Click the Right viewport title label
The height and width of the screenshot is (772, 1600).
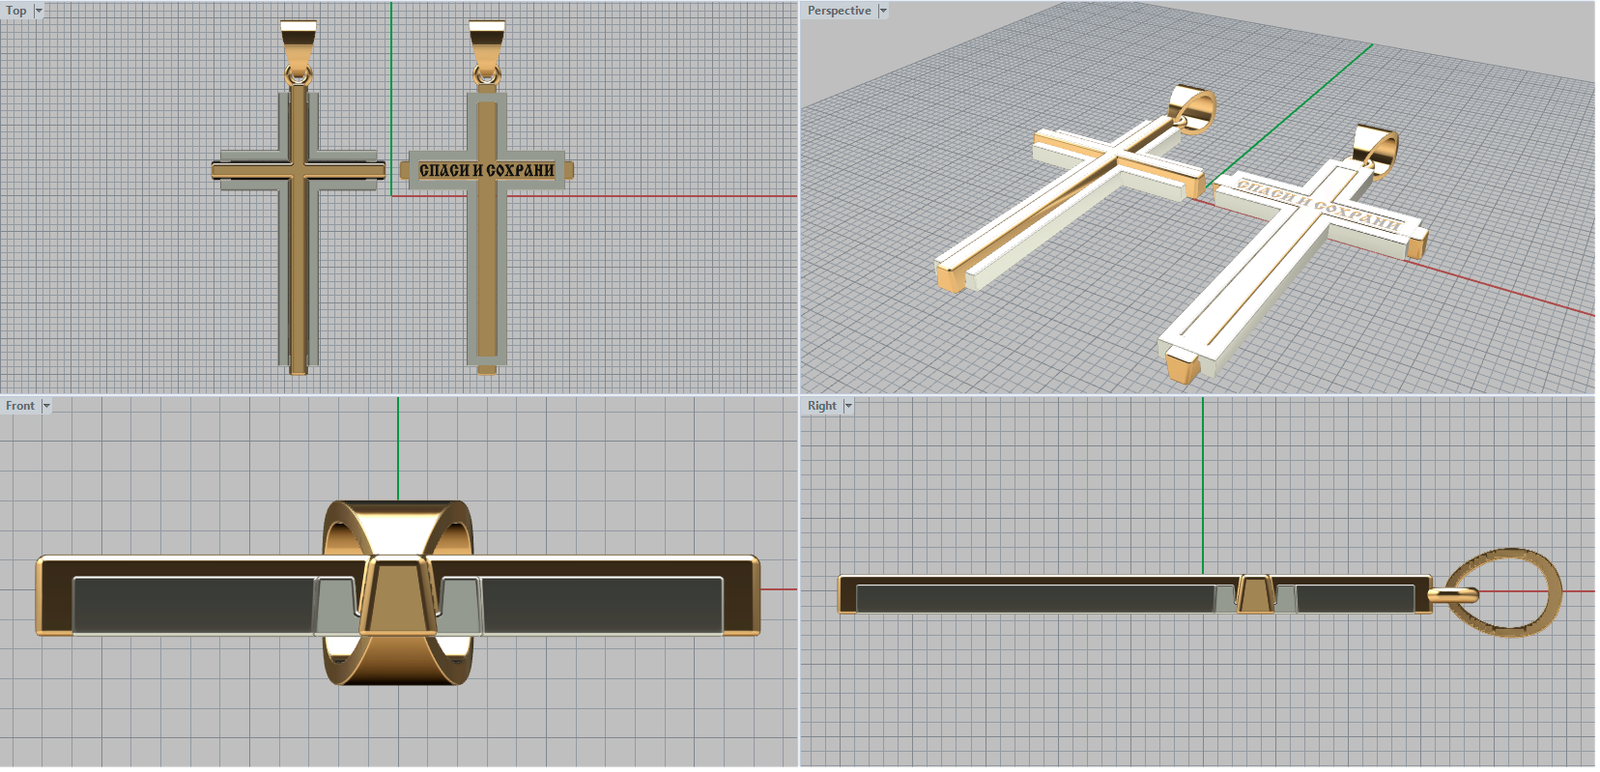822,406
